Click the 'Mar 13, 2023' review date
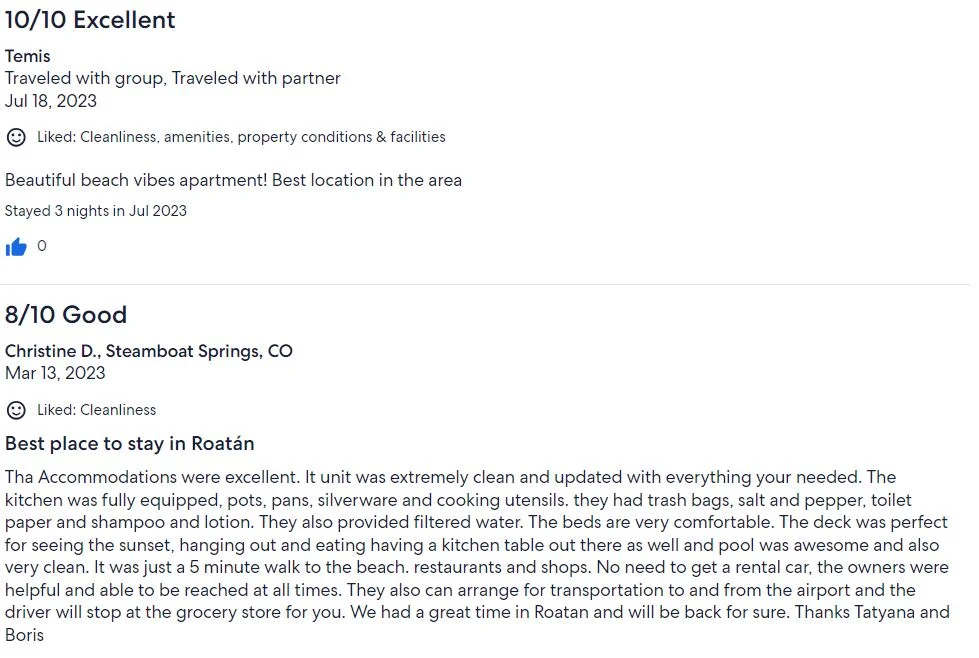979x658 pixels. [55, 373]
